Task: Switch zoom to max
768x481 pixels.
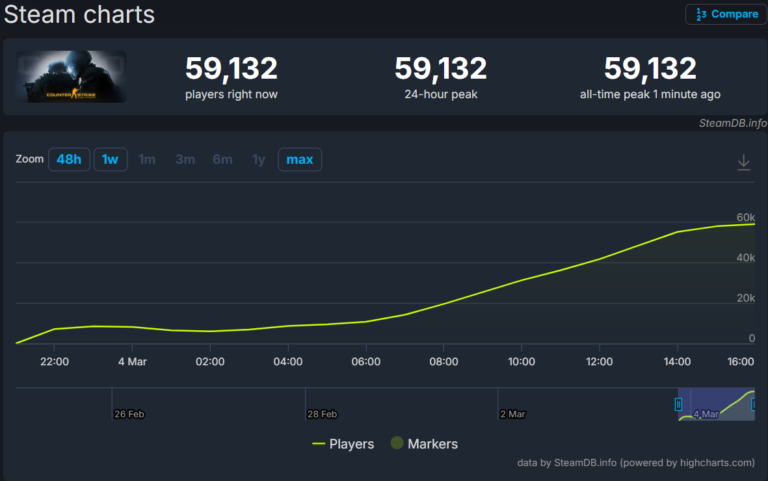Action: (300, 159)
